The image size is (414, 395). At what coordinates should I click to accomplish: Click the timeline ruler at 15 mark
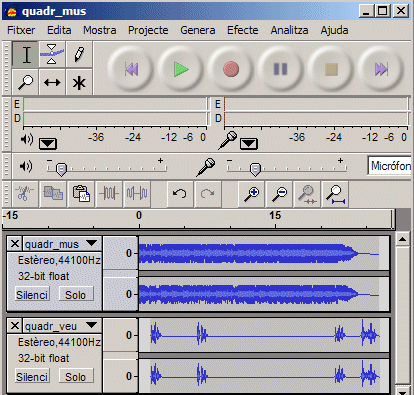[x=275, y=216]
